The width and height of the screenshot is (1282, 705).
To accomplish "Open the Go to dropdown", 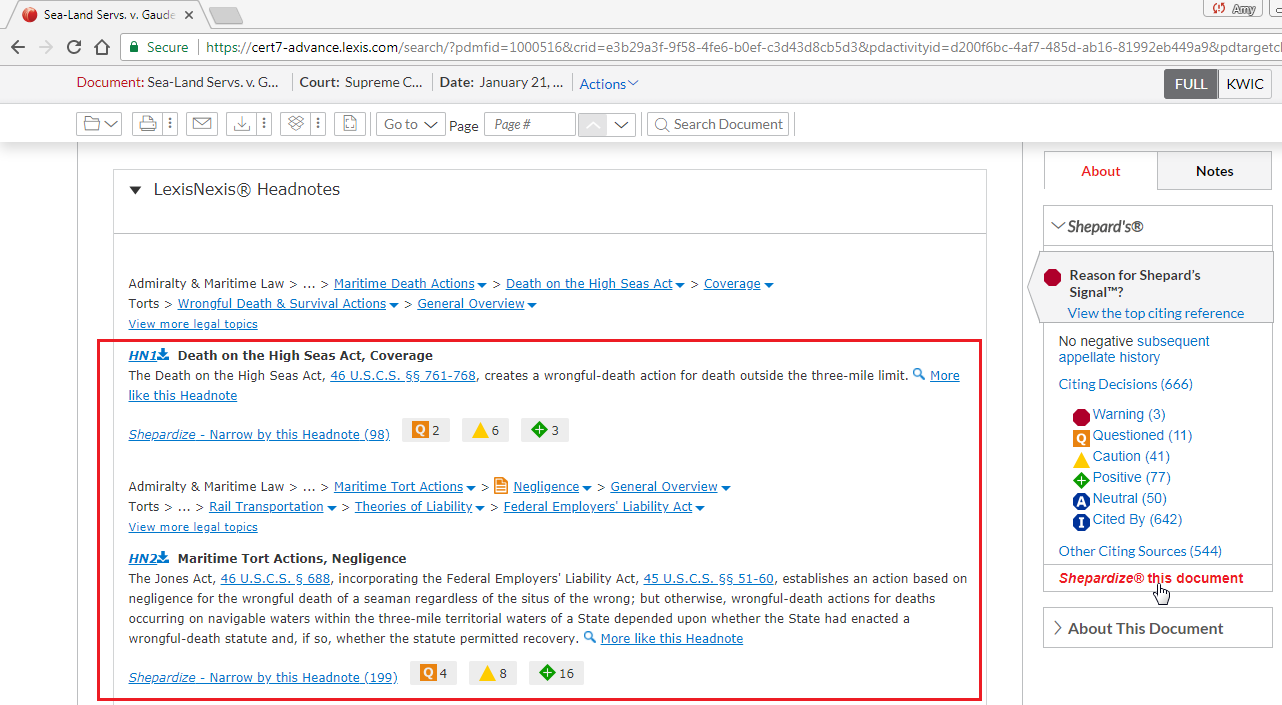I will pos(411,124).
